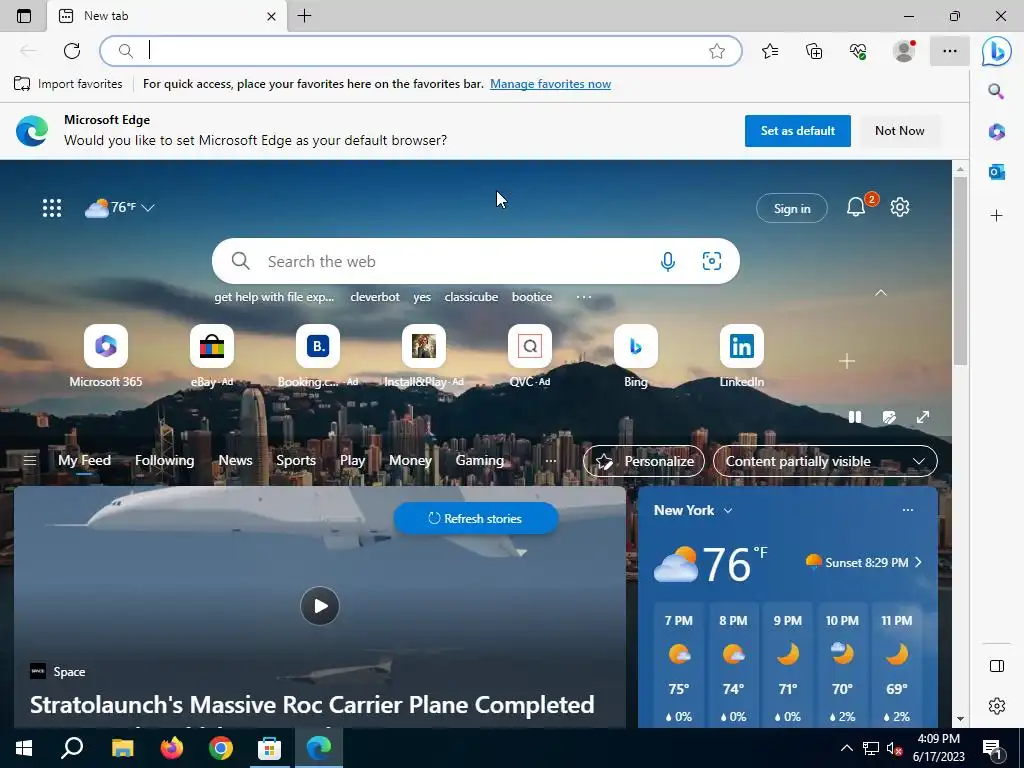Open the Collections icon
Screen dimensions: 1024x768
[814, 51]
